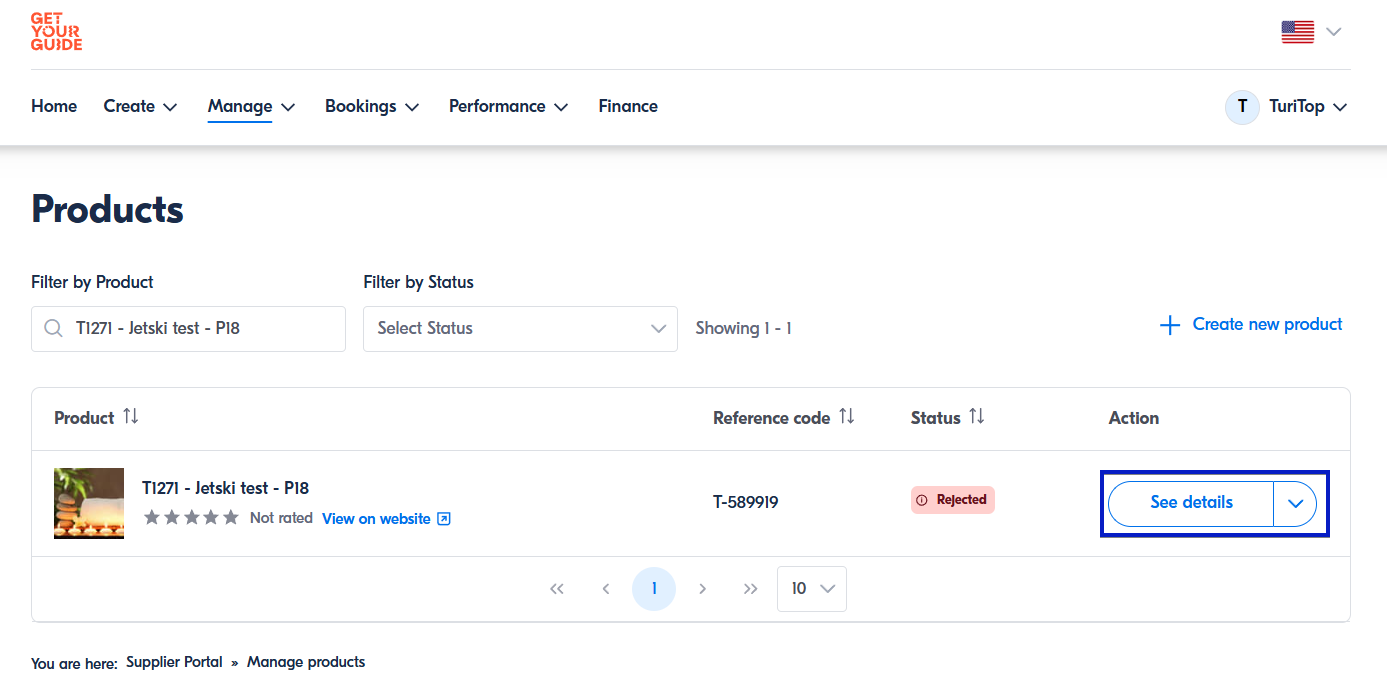Viewport: 1387px width, 690px height.
Task: Click the See details button
Action: coord(1190,503)
